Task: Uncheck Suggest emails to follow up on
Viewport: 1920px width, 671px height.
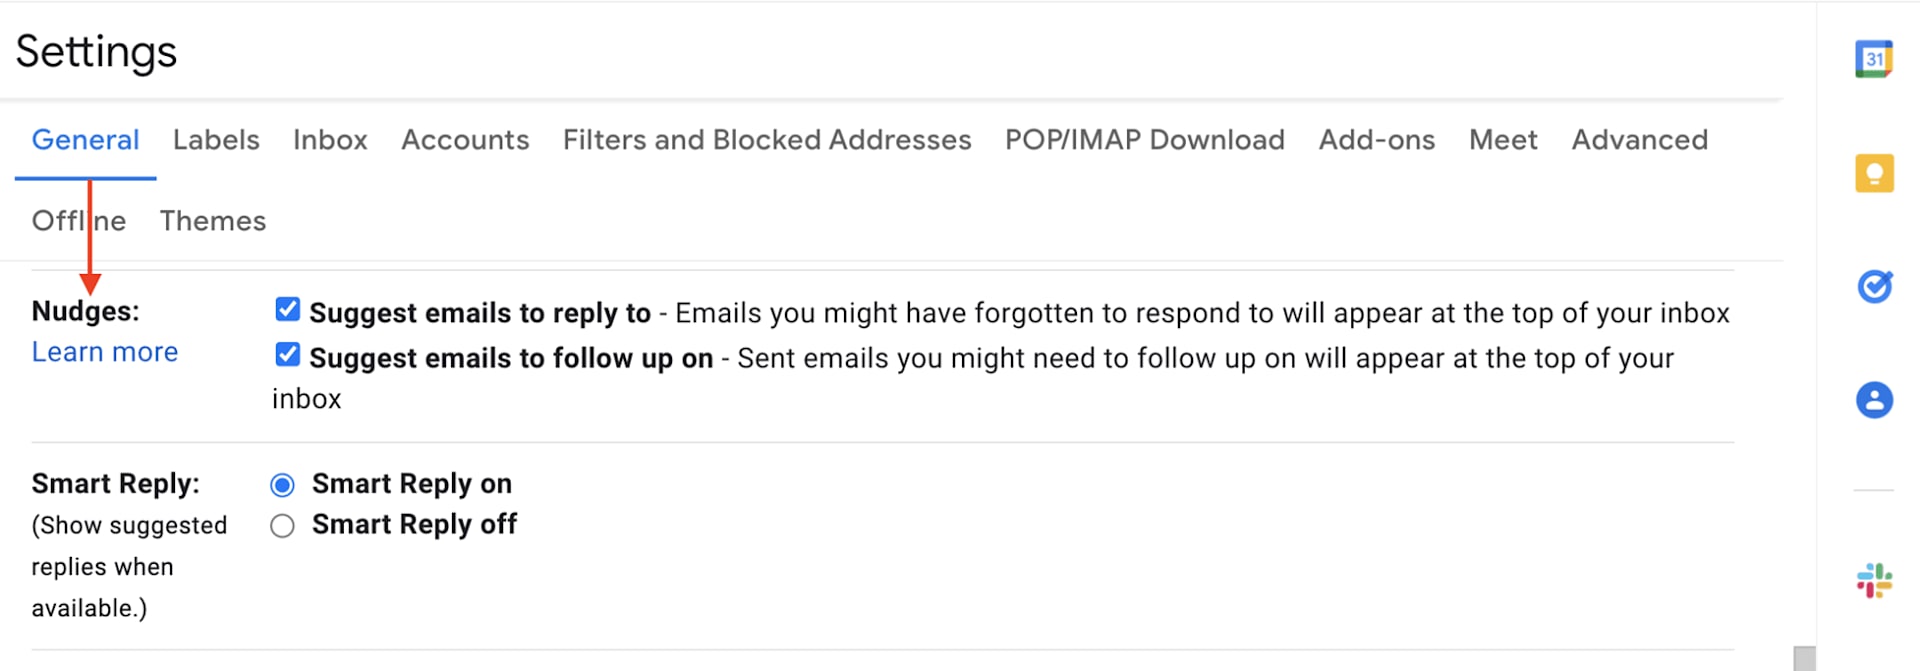Action: click(x=287, y=355)
